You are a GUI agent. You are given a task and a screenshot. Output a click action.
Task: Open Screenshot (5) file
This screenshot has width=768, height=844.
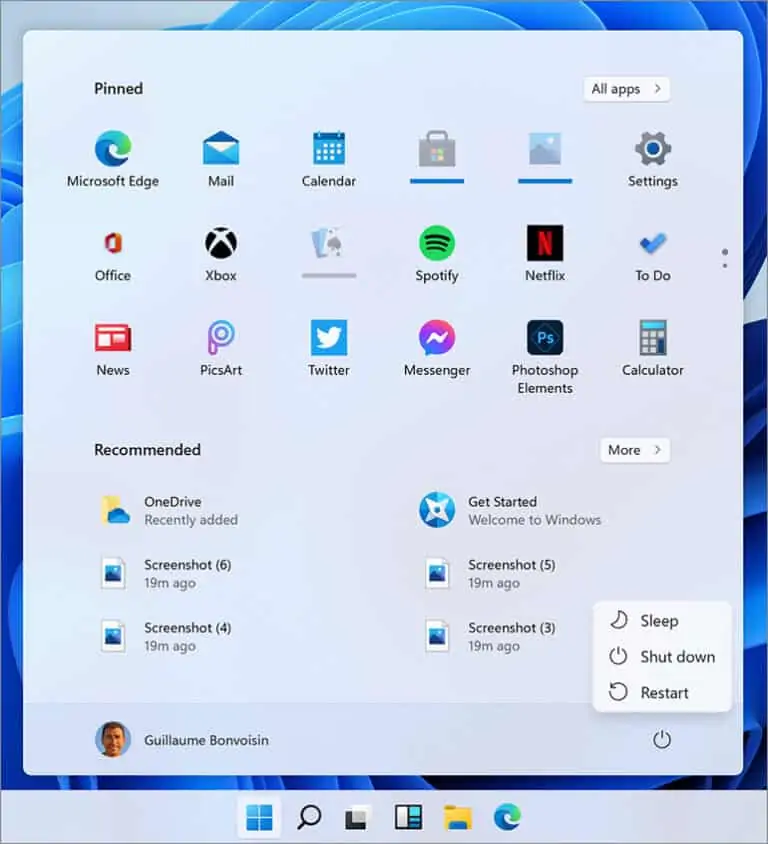[491, 574]
